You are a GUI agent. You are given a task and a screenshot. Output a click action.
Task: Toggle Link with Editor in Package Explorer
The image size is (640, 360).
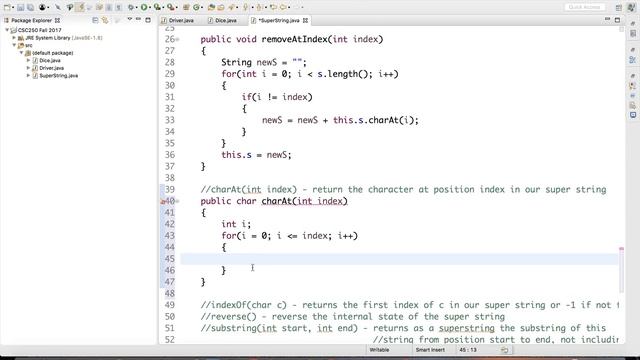[105, 20]
